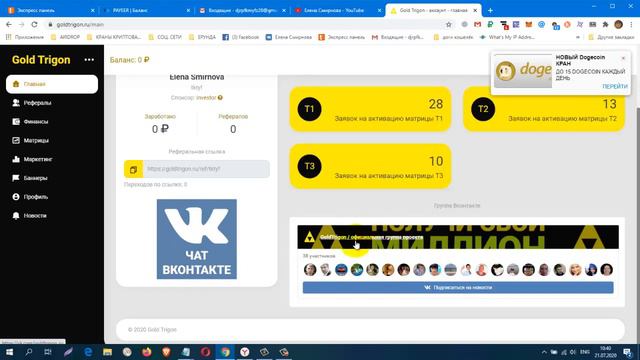Open the What's My IP Address bookmark

point(507,37)
